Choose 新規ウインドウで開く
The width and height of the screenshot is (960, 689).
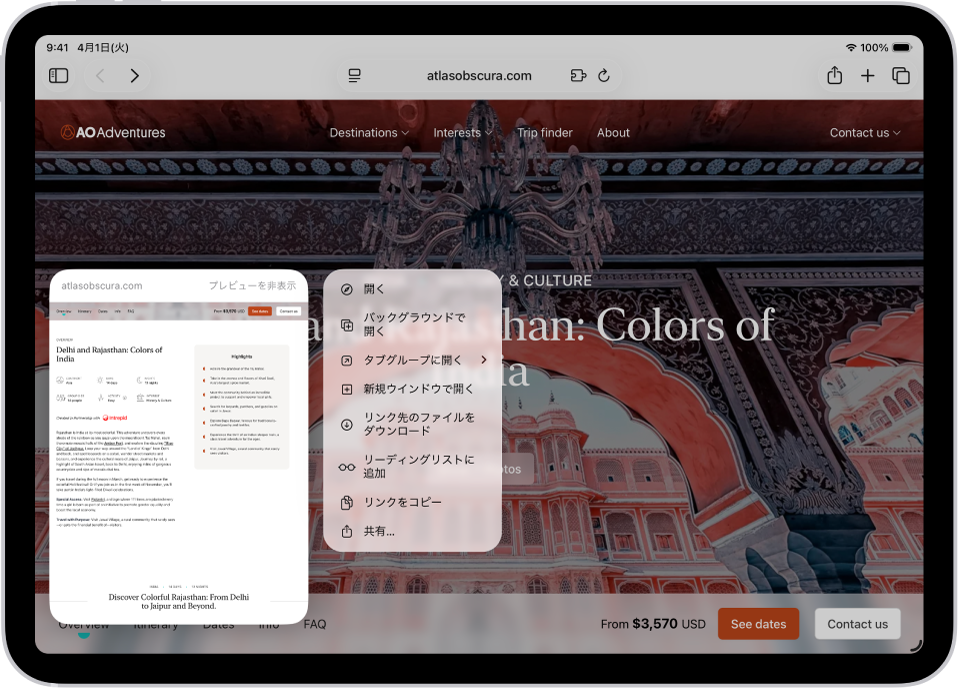(x=413, y=389)
